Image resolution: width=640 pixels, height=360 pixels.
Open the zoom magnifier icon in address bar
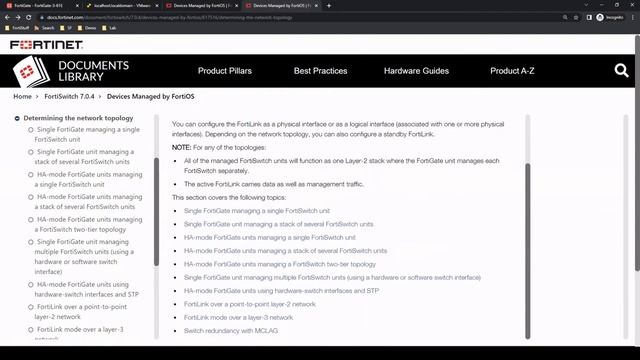(x=565, y=18)
